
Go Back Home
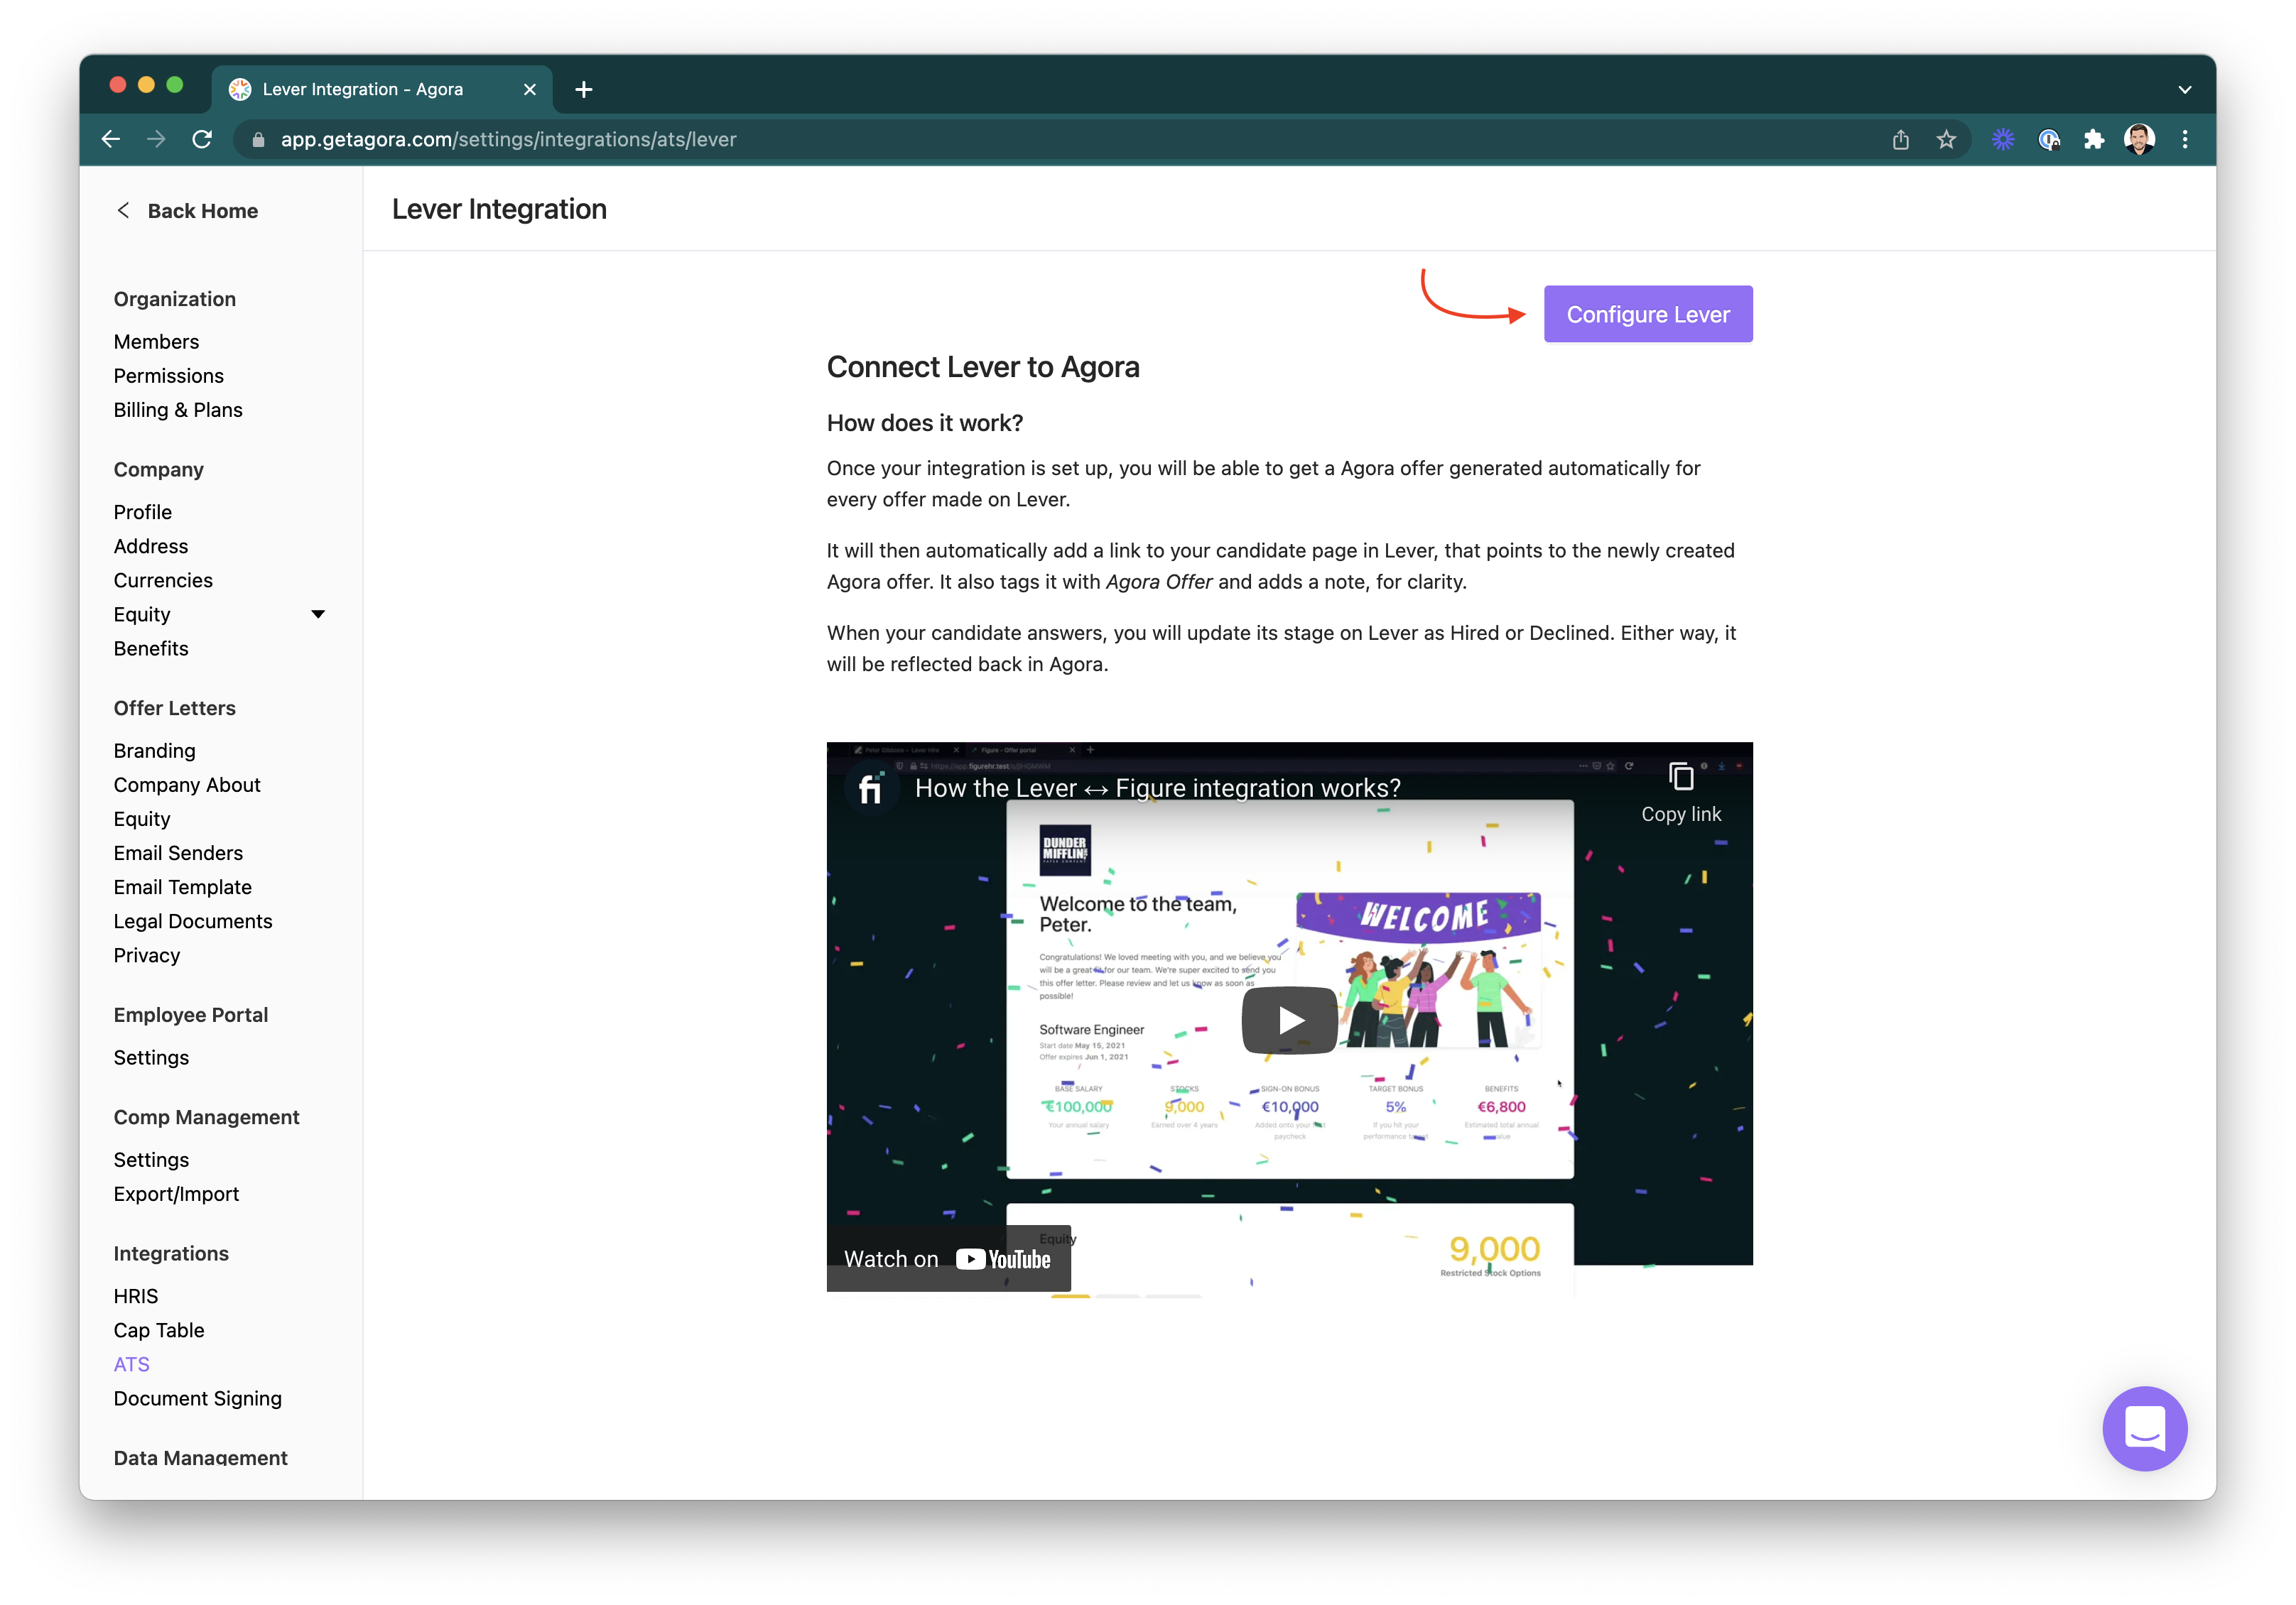[x=203, y=211]
